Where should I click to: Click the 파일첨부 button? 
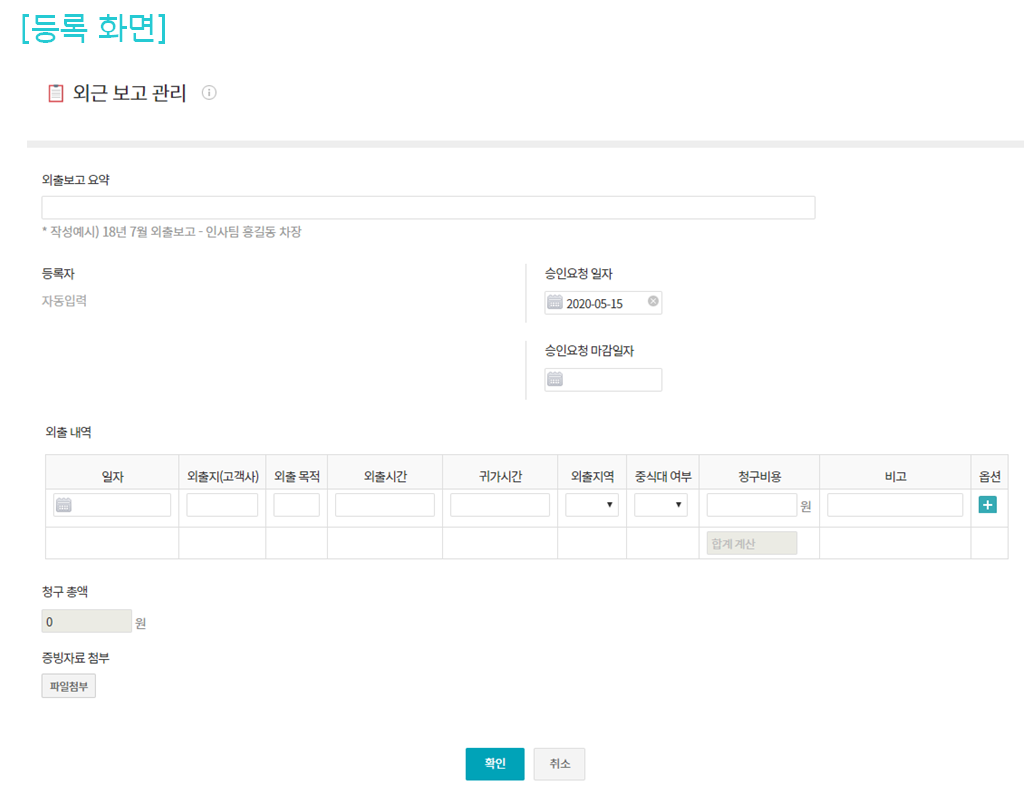pos(69,686)
